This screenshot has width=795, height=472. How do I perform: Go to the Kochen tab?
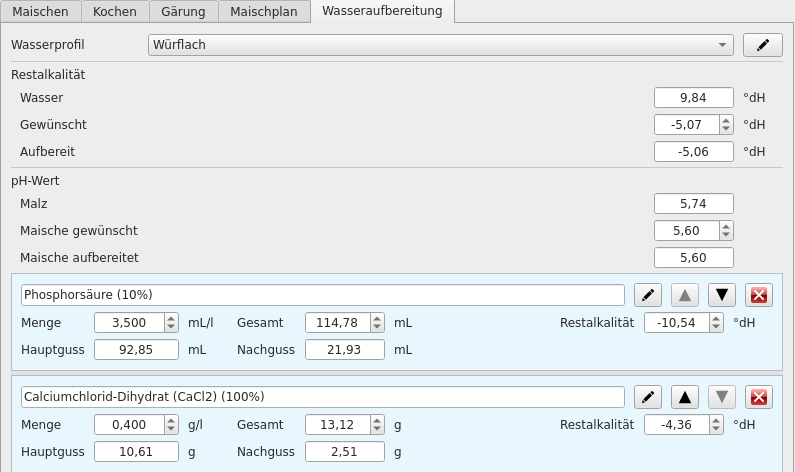click(115, 12)
